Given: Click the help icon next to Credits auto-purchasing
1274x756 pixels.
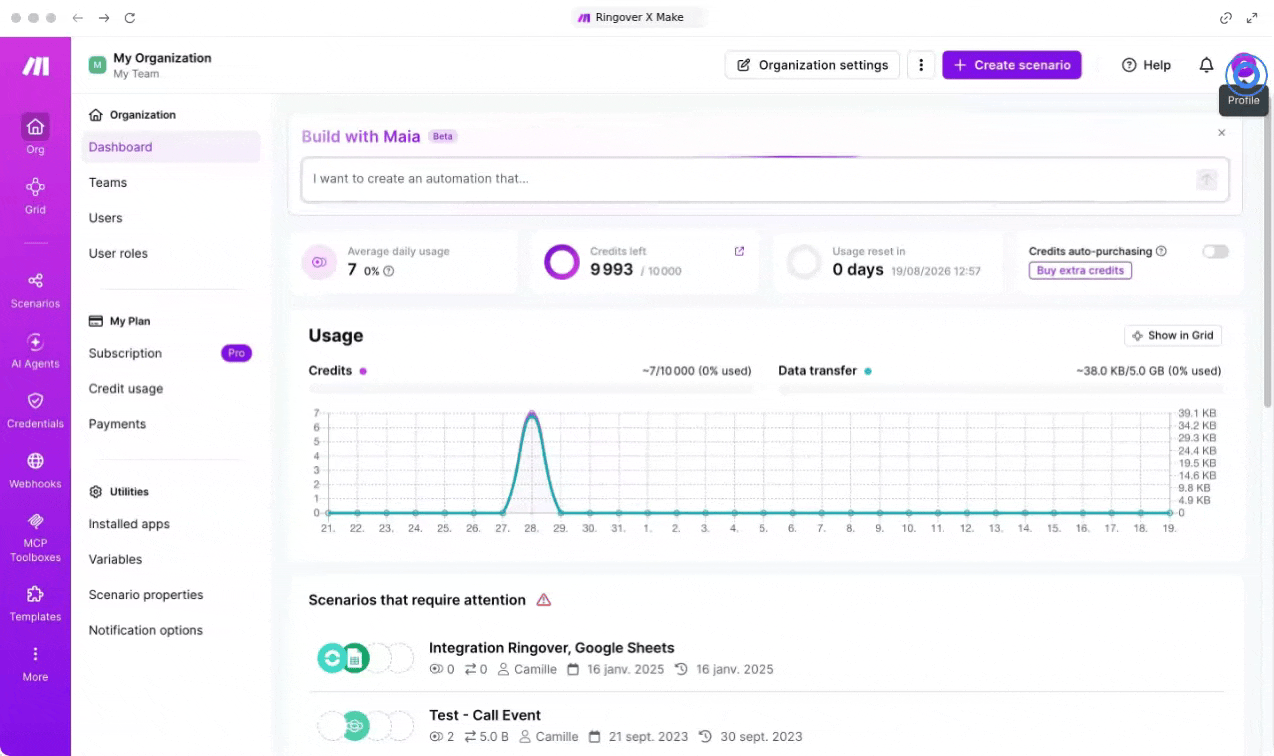Looking at the screenshot, I should click(1161, 251).
